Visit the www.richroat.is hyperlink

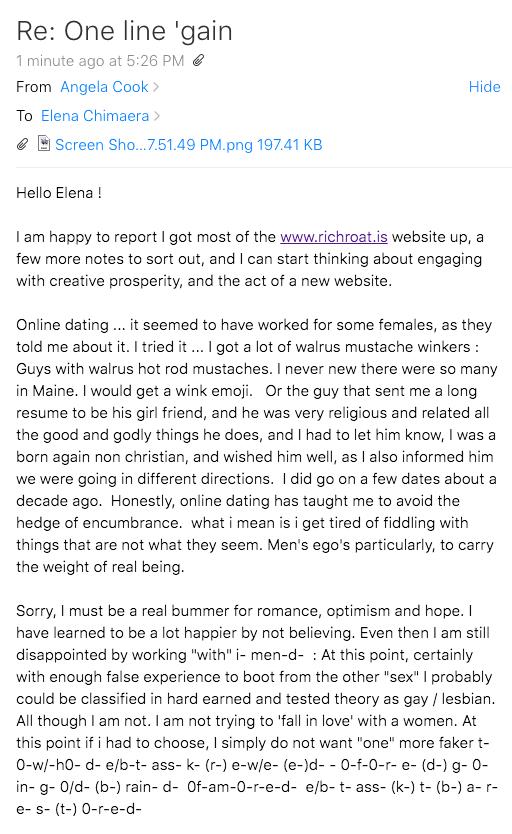click(334, 237)
